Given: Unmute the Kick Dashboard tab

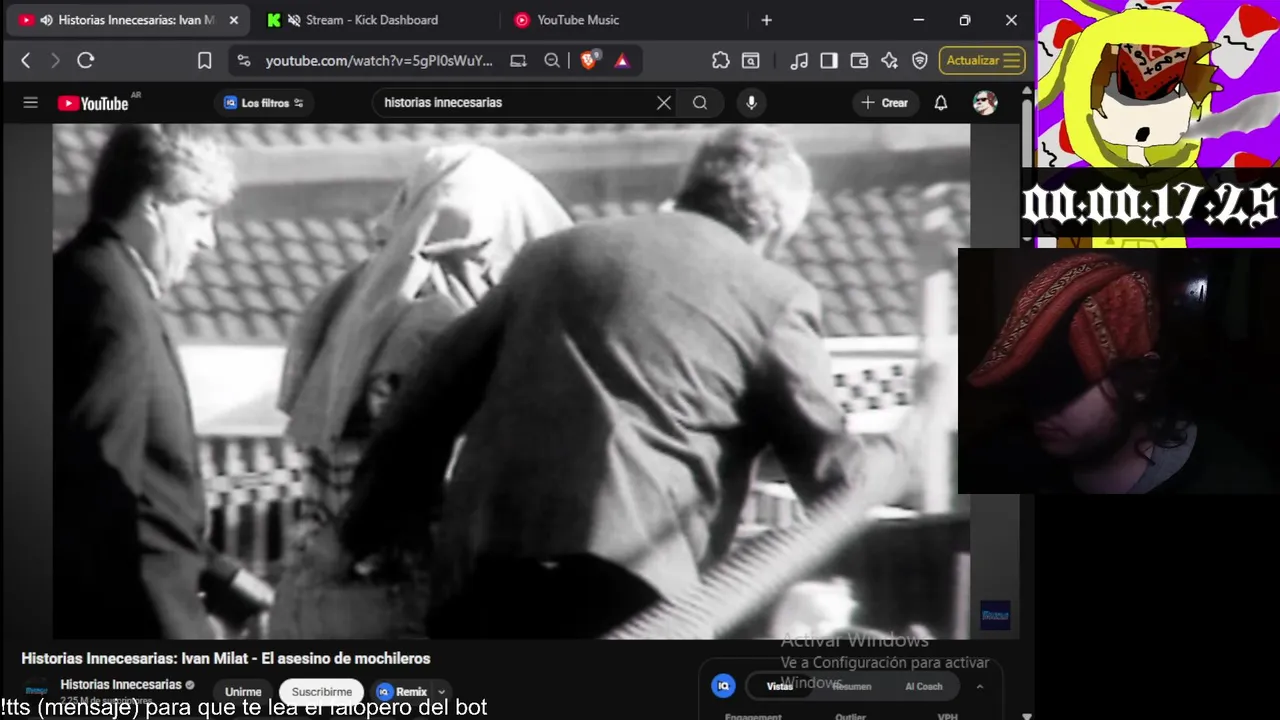Looking at the screenshot, I should (294, 20).
